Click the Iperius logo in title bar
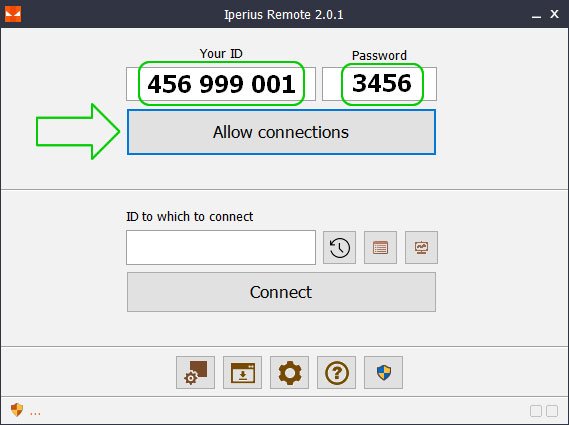 (x=13, y=14)
